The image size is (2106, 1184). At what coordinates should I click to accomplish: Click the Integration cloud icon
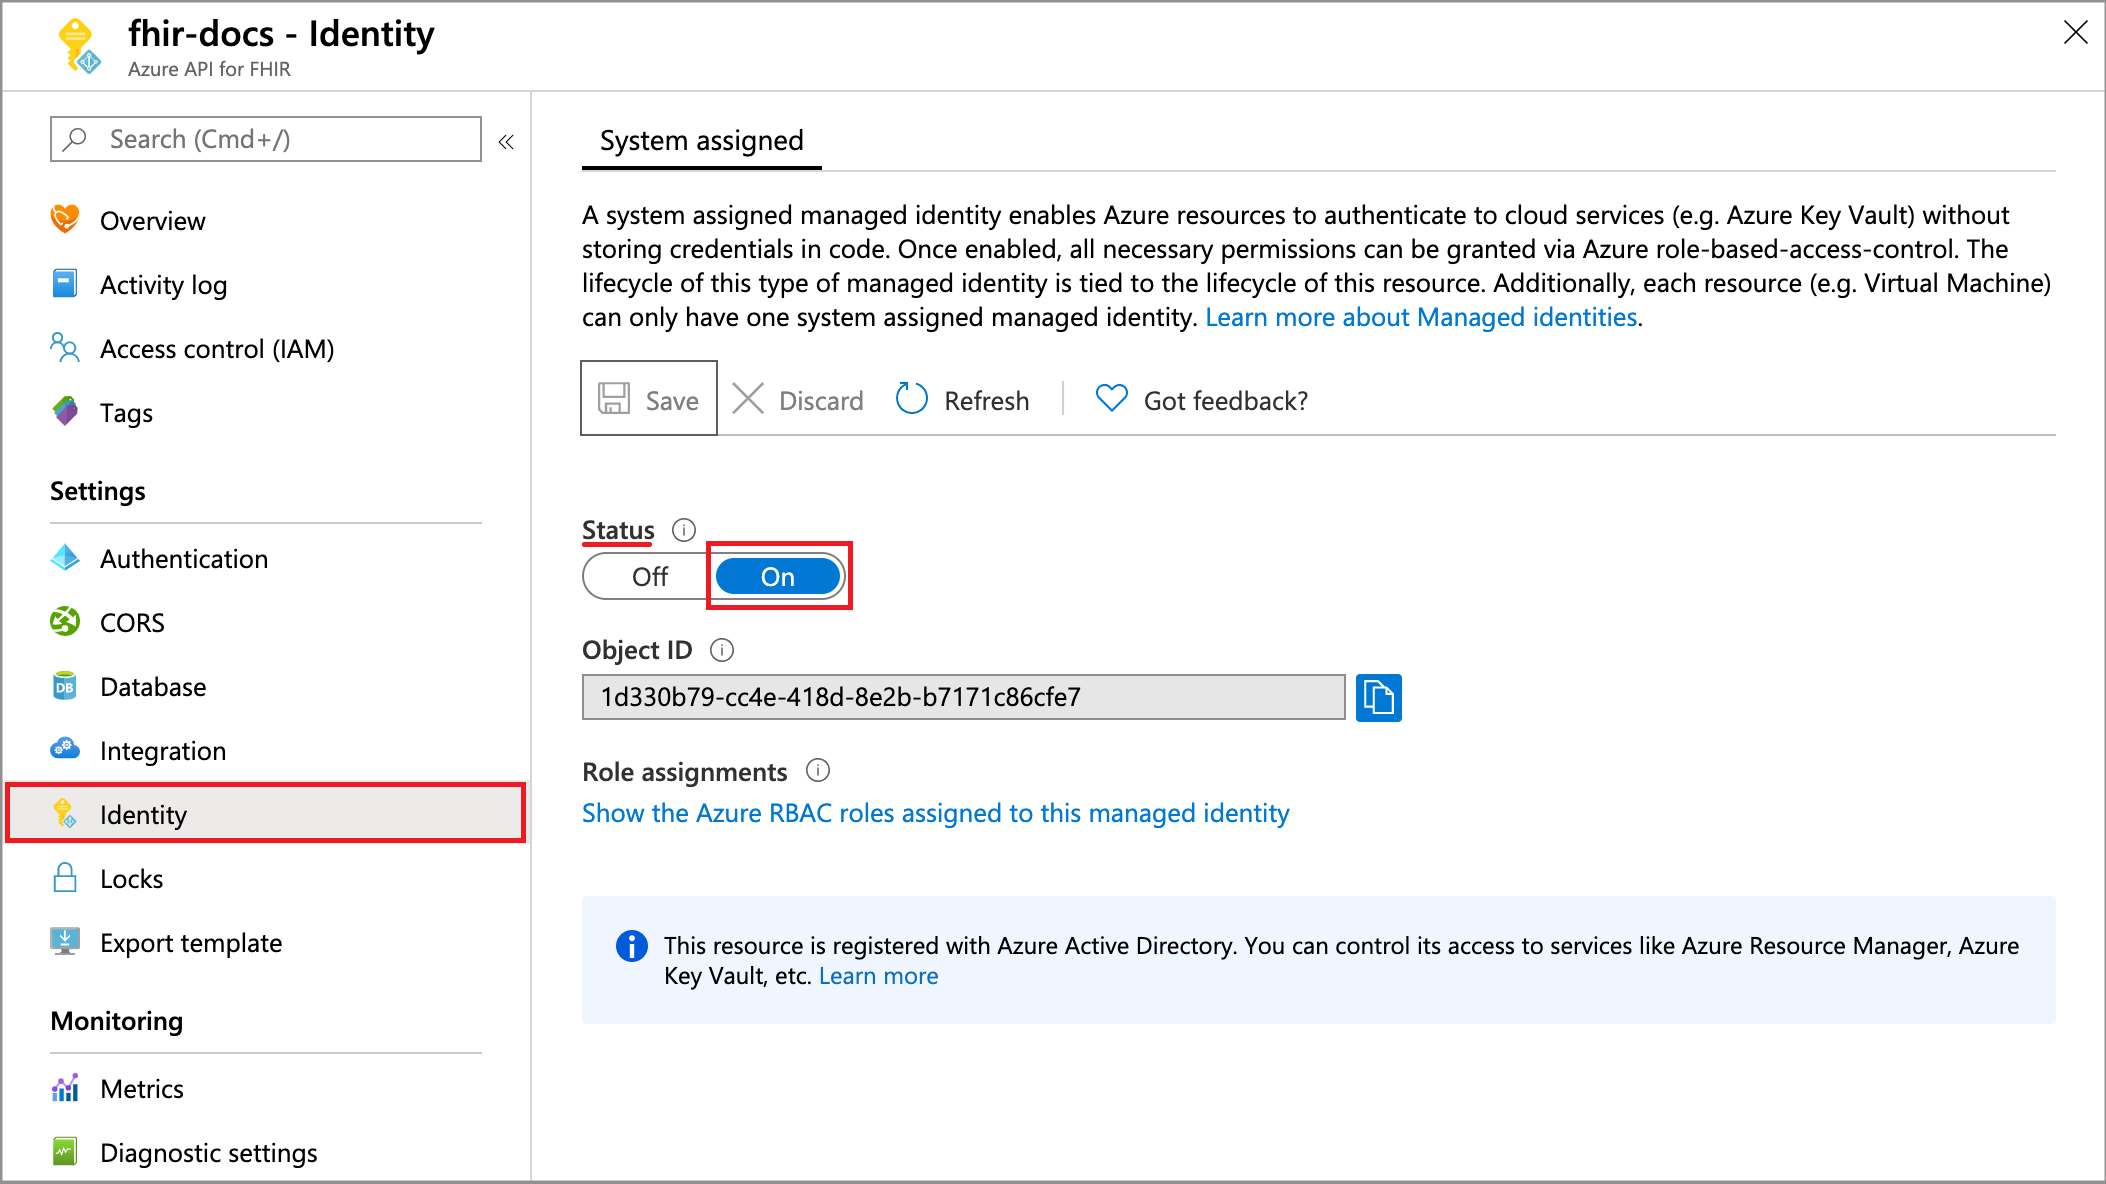[65, 748]
